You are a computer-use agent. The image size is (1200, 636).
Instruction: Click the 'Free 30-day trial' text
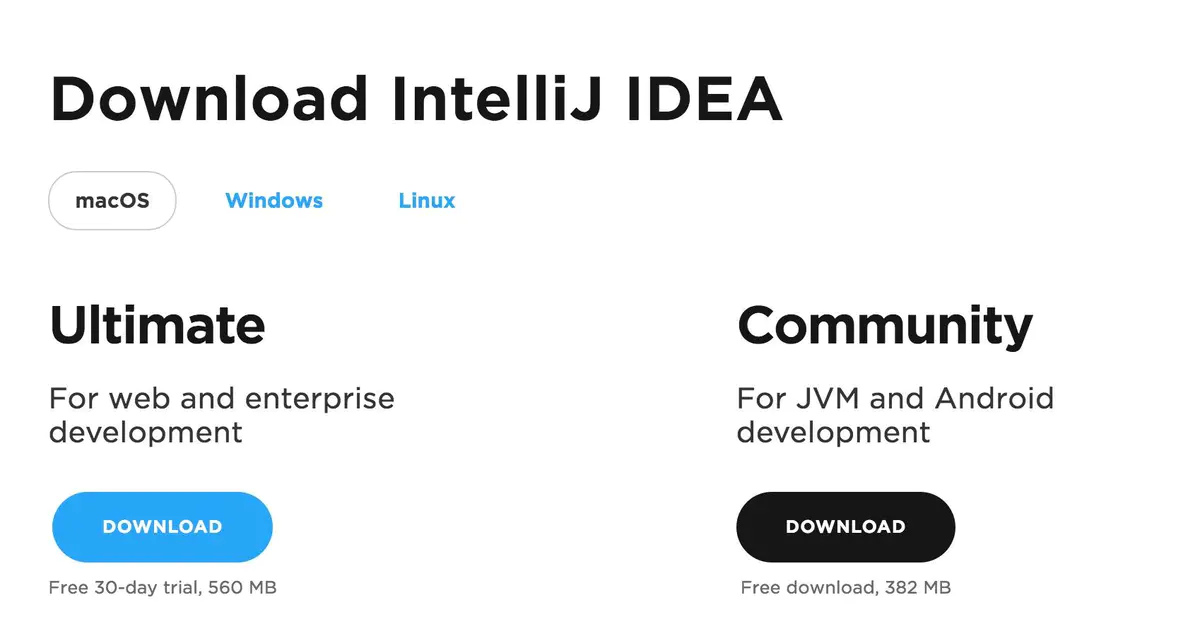tap(124, 588)
